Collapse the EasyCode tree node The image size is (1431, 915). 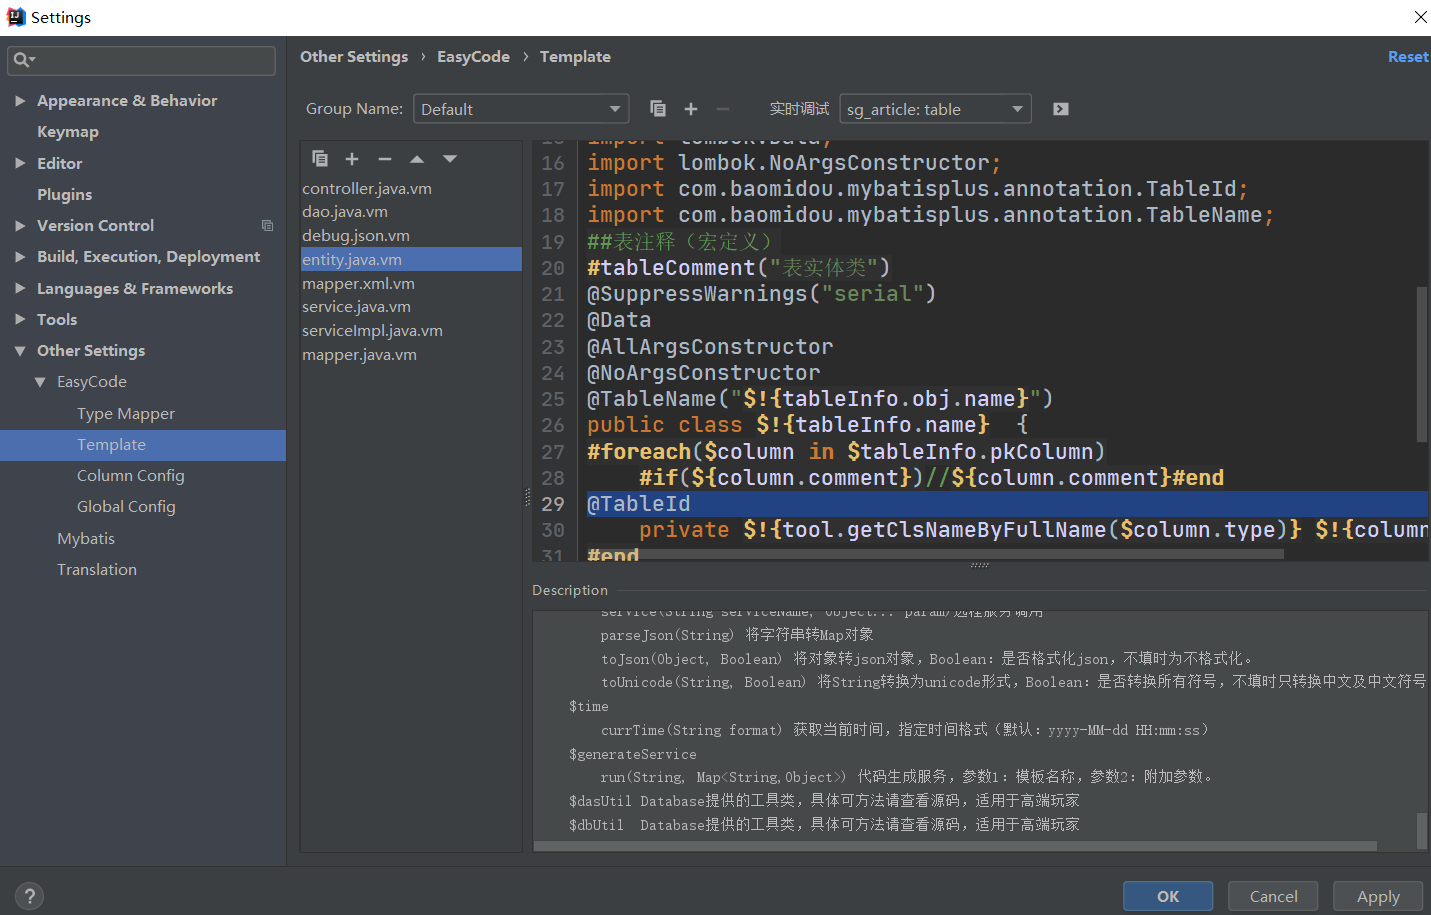[40, 381]
